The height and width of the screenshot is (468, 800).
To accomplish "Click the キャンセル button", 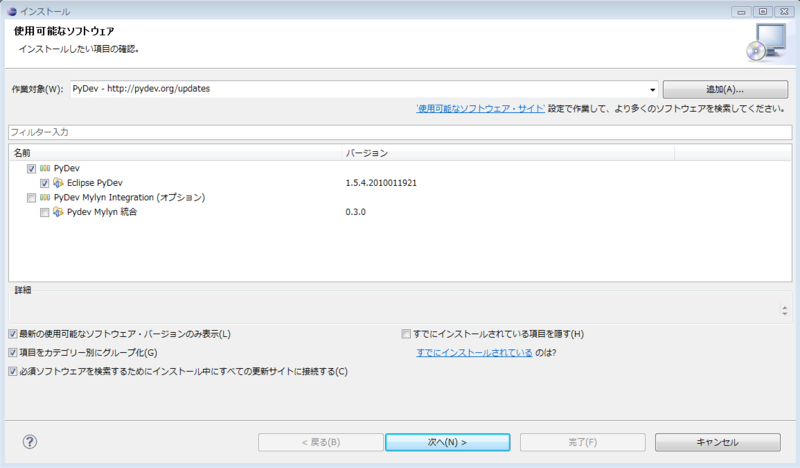I will click(x=717, y=442).
